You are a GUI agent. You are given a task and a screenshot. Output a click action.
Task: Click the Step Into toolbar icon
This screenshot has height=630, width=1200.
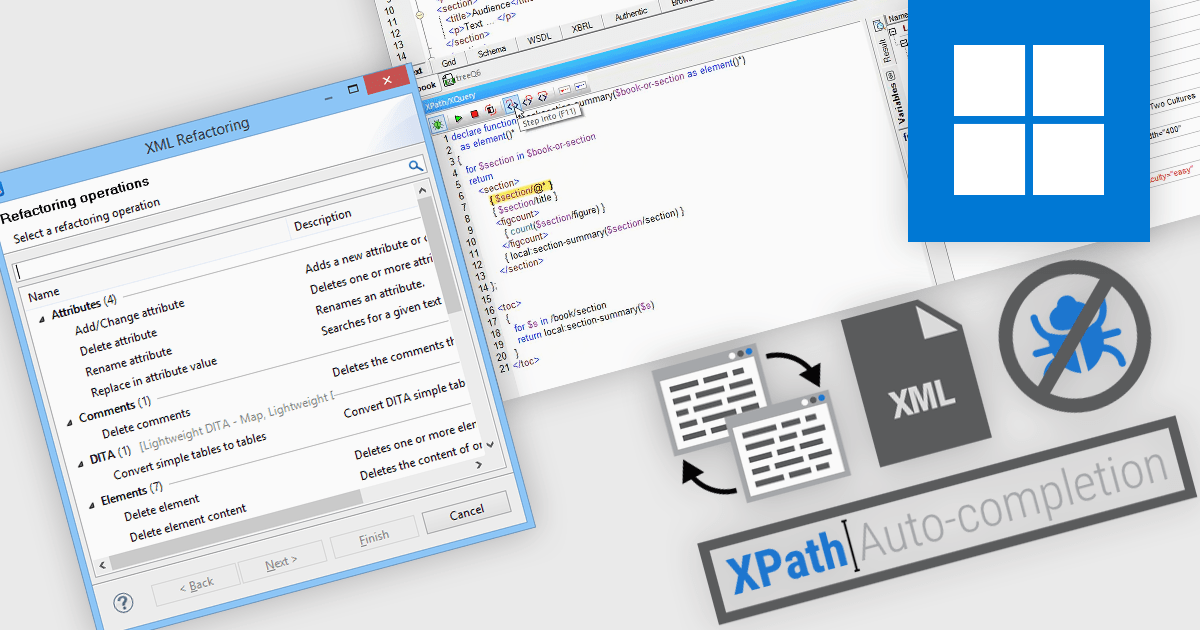click(x=511, y=104)
